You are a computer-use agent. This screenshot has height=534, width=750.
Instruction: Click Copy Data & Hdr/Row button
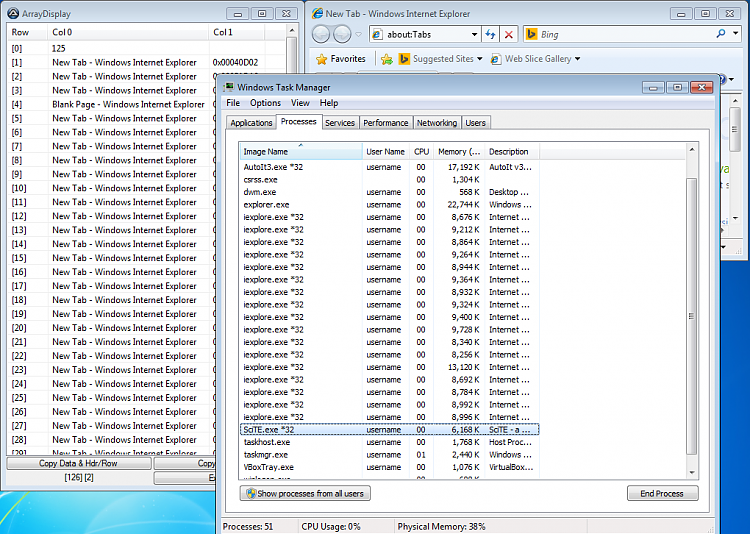[x=78, y=463]
